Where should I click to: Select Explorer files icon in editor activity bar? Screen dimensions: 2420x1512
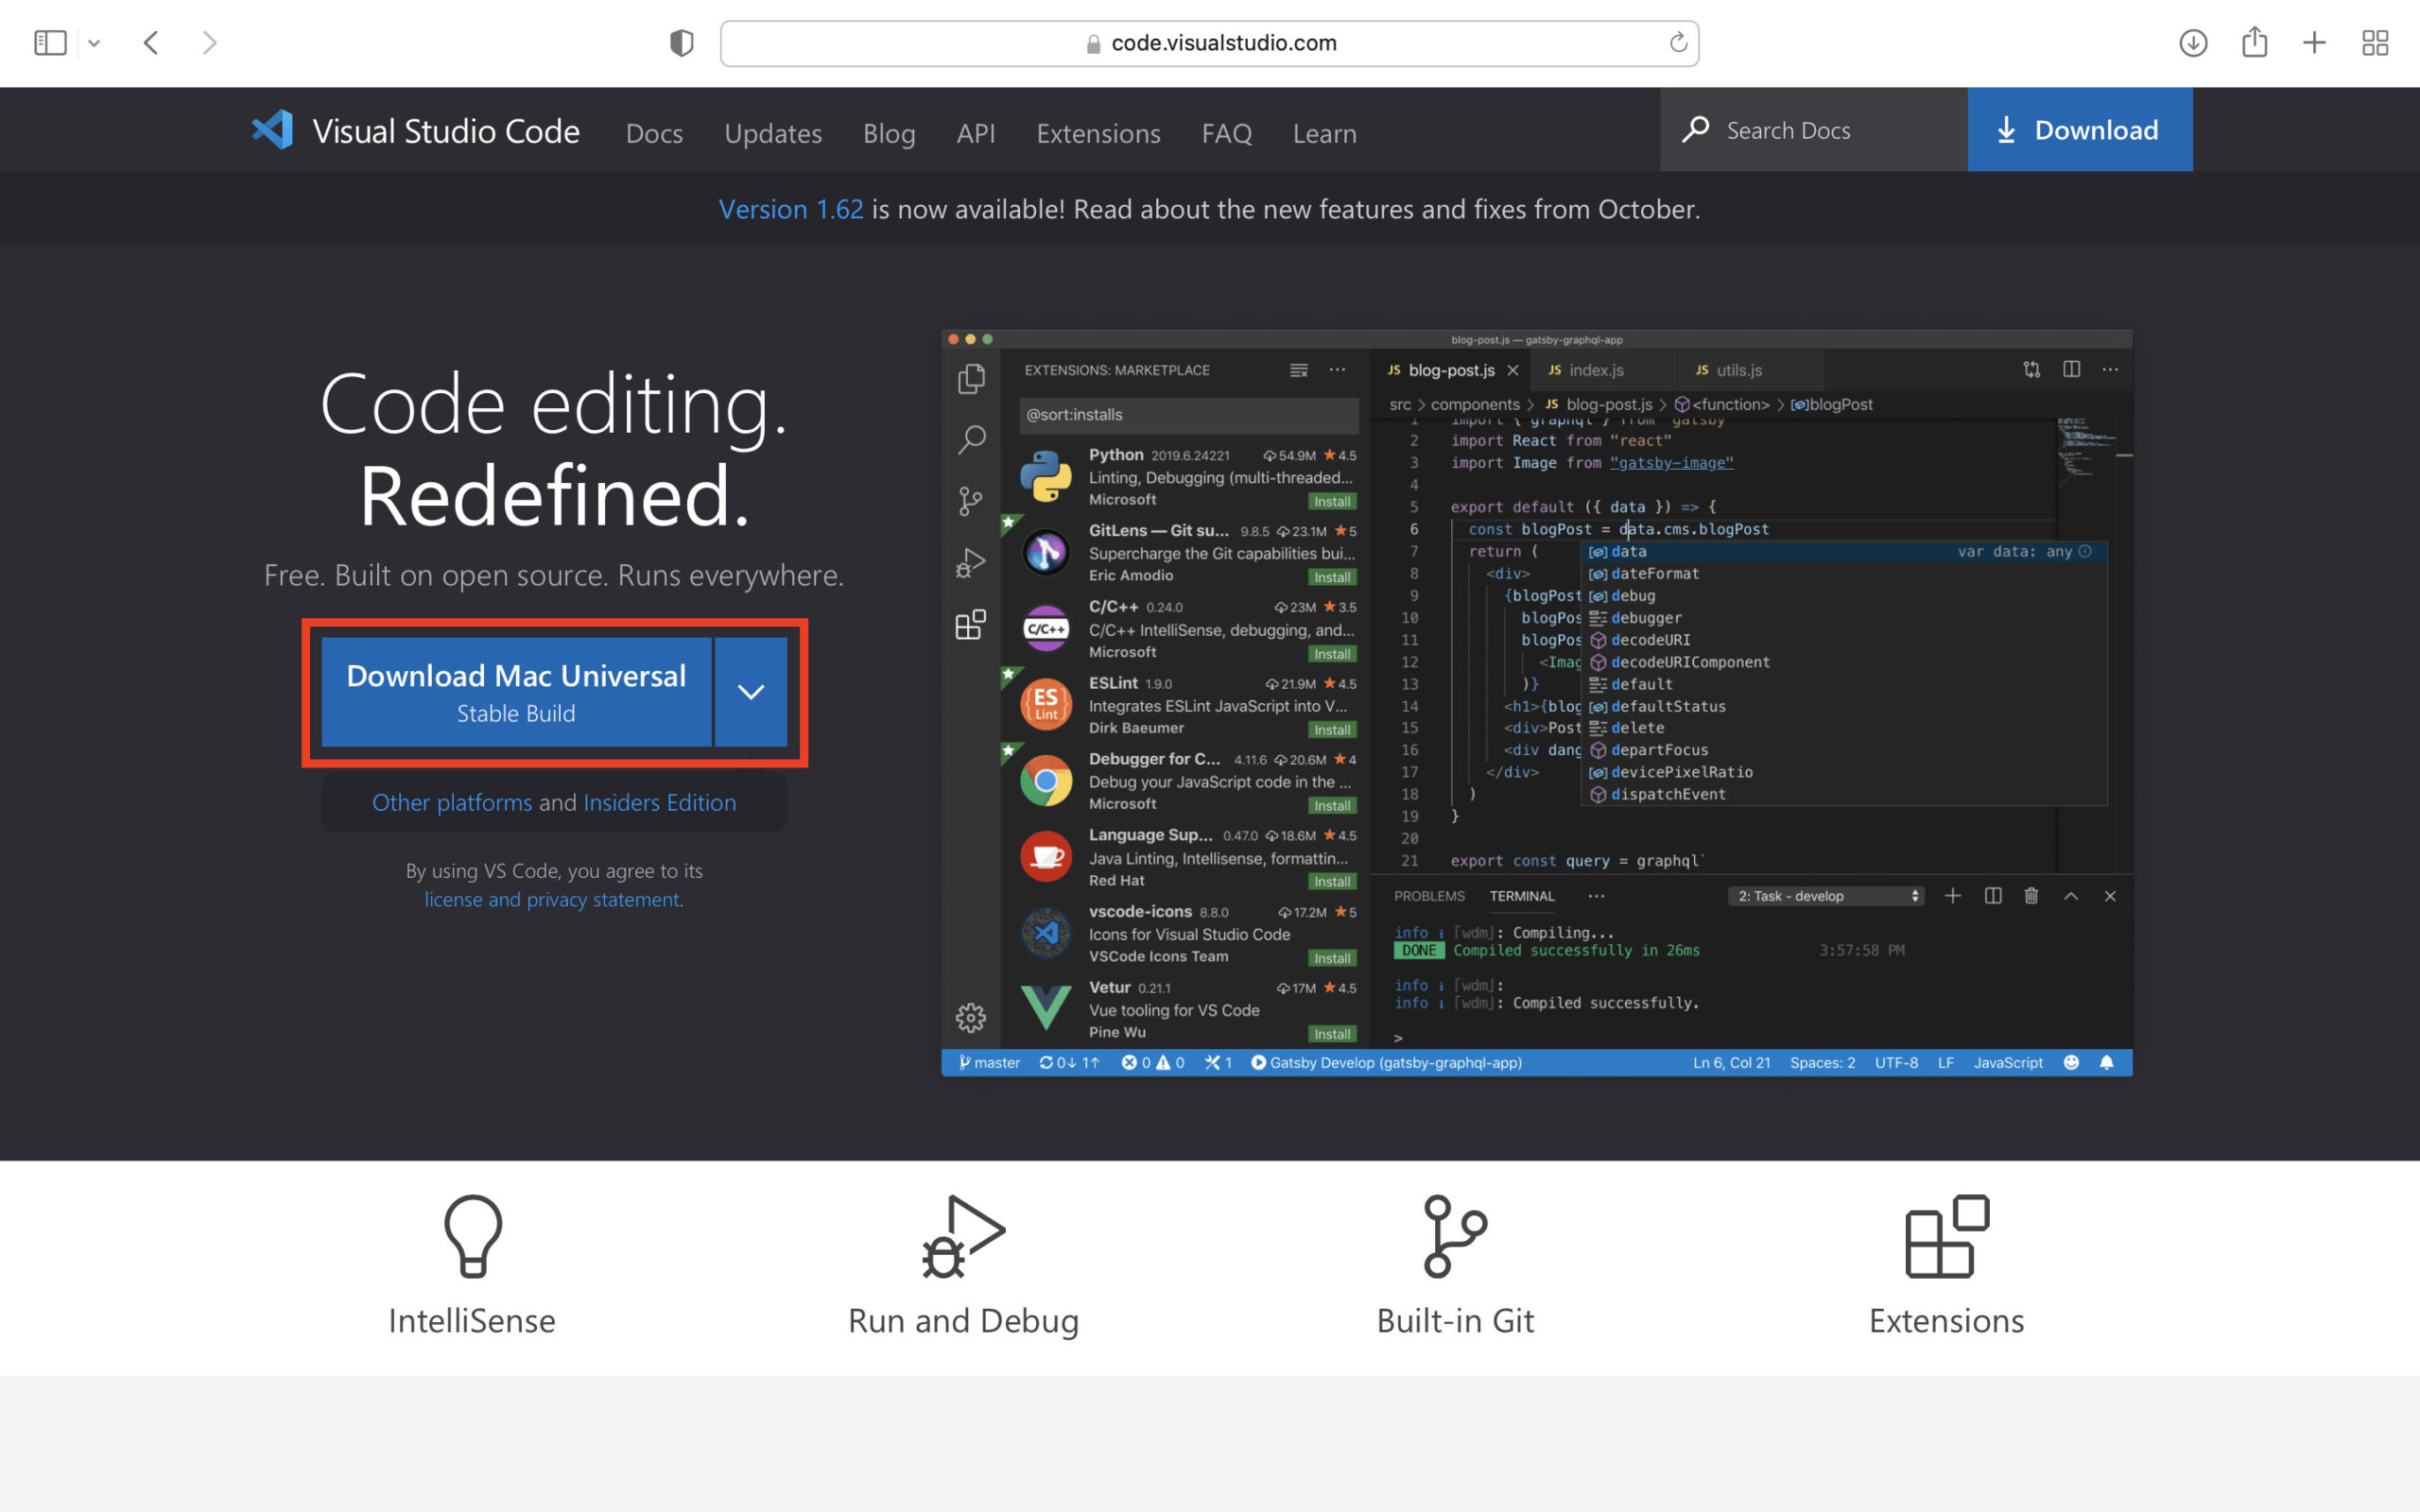point(971,378)
